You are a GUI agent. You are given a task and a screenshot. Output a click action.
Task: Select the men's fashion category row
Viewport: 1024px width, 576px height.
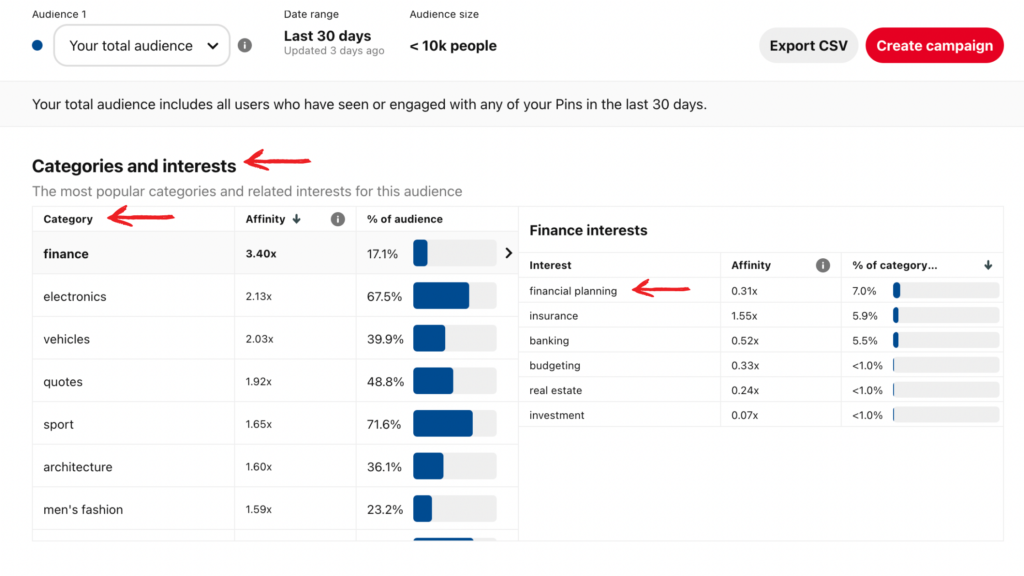[x=83, y=510]
